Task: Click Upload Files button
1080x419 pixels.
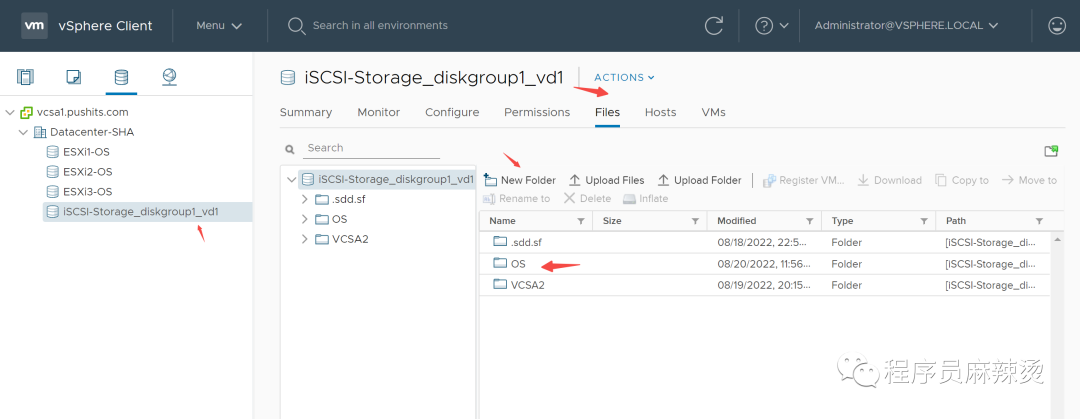Action: [x=607, y=181]
